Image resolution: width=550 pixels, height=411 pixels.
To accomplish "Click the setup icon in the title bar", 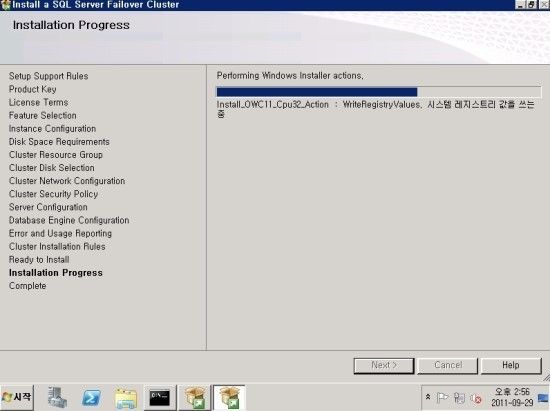I will click(5, 5).
